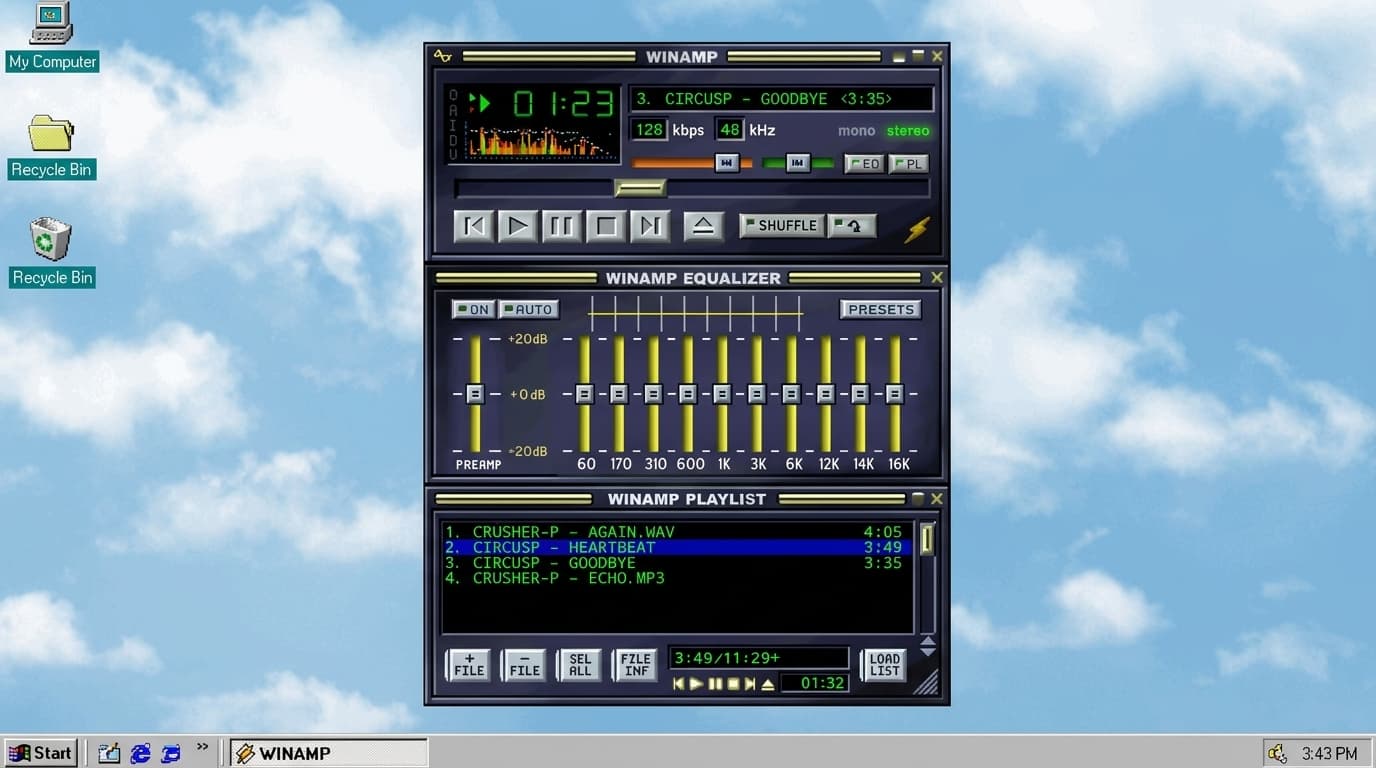Viewport: 1376px width, 768px height.
Task: Click the 01:32 mini time display in playlist
Action: tap(814, 684)
